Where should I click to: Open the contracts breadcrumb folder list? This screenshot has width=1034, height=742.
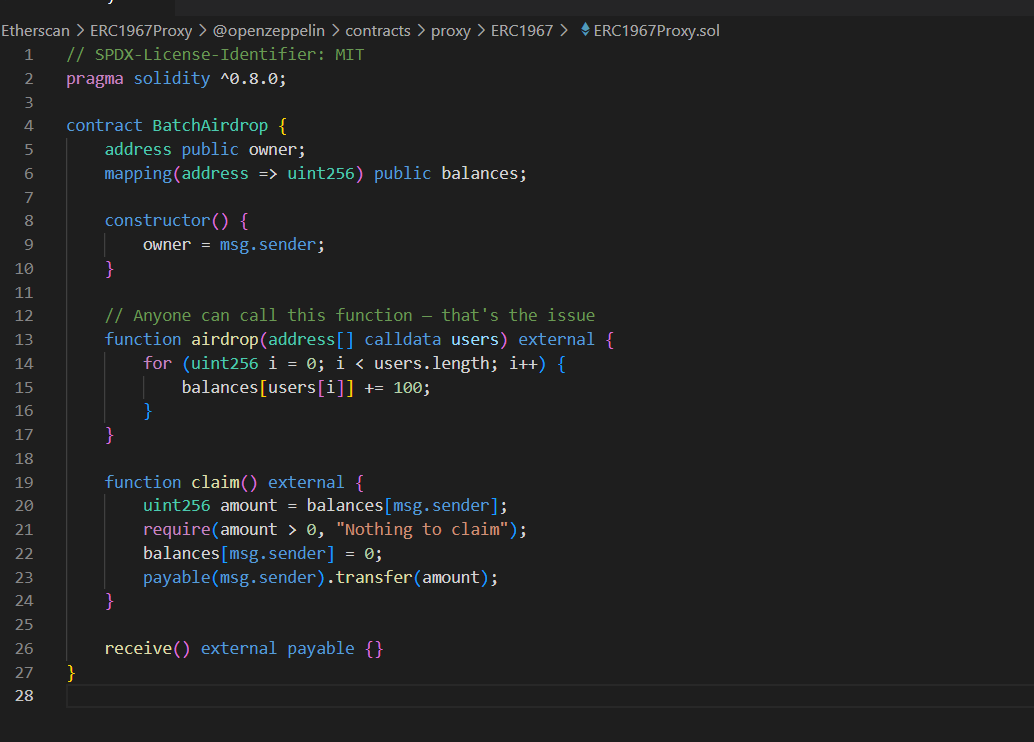(x=378, y=30)
